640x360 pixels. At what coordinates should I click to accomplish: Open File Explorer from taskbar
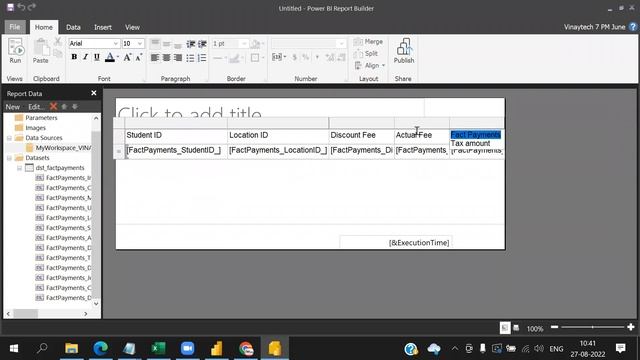(x=71, y=348)
